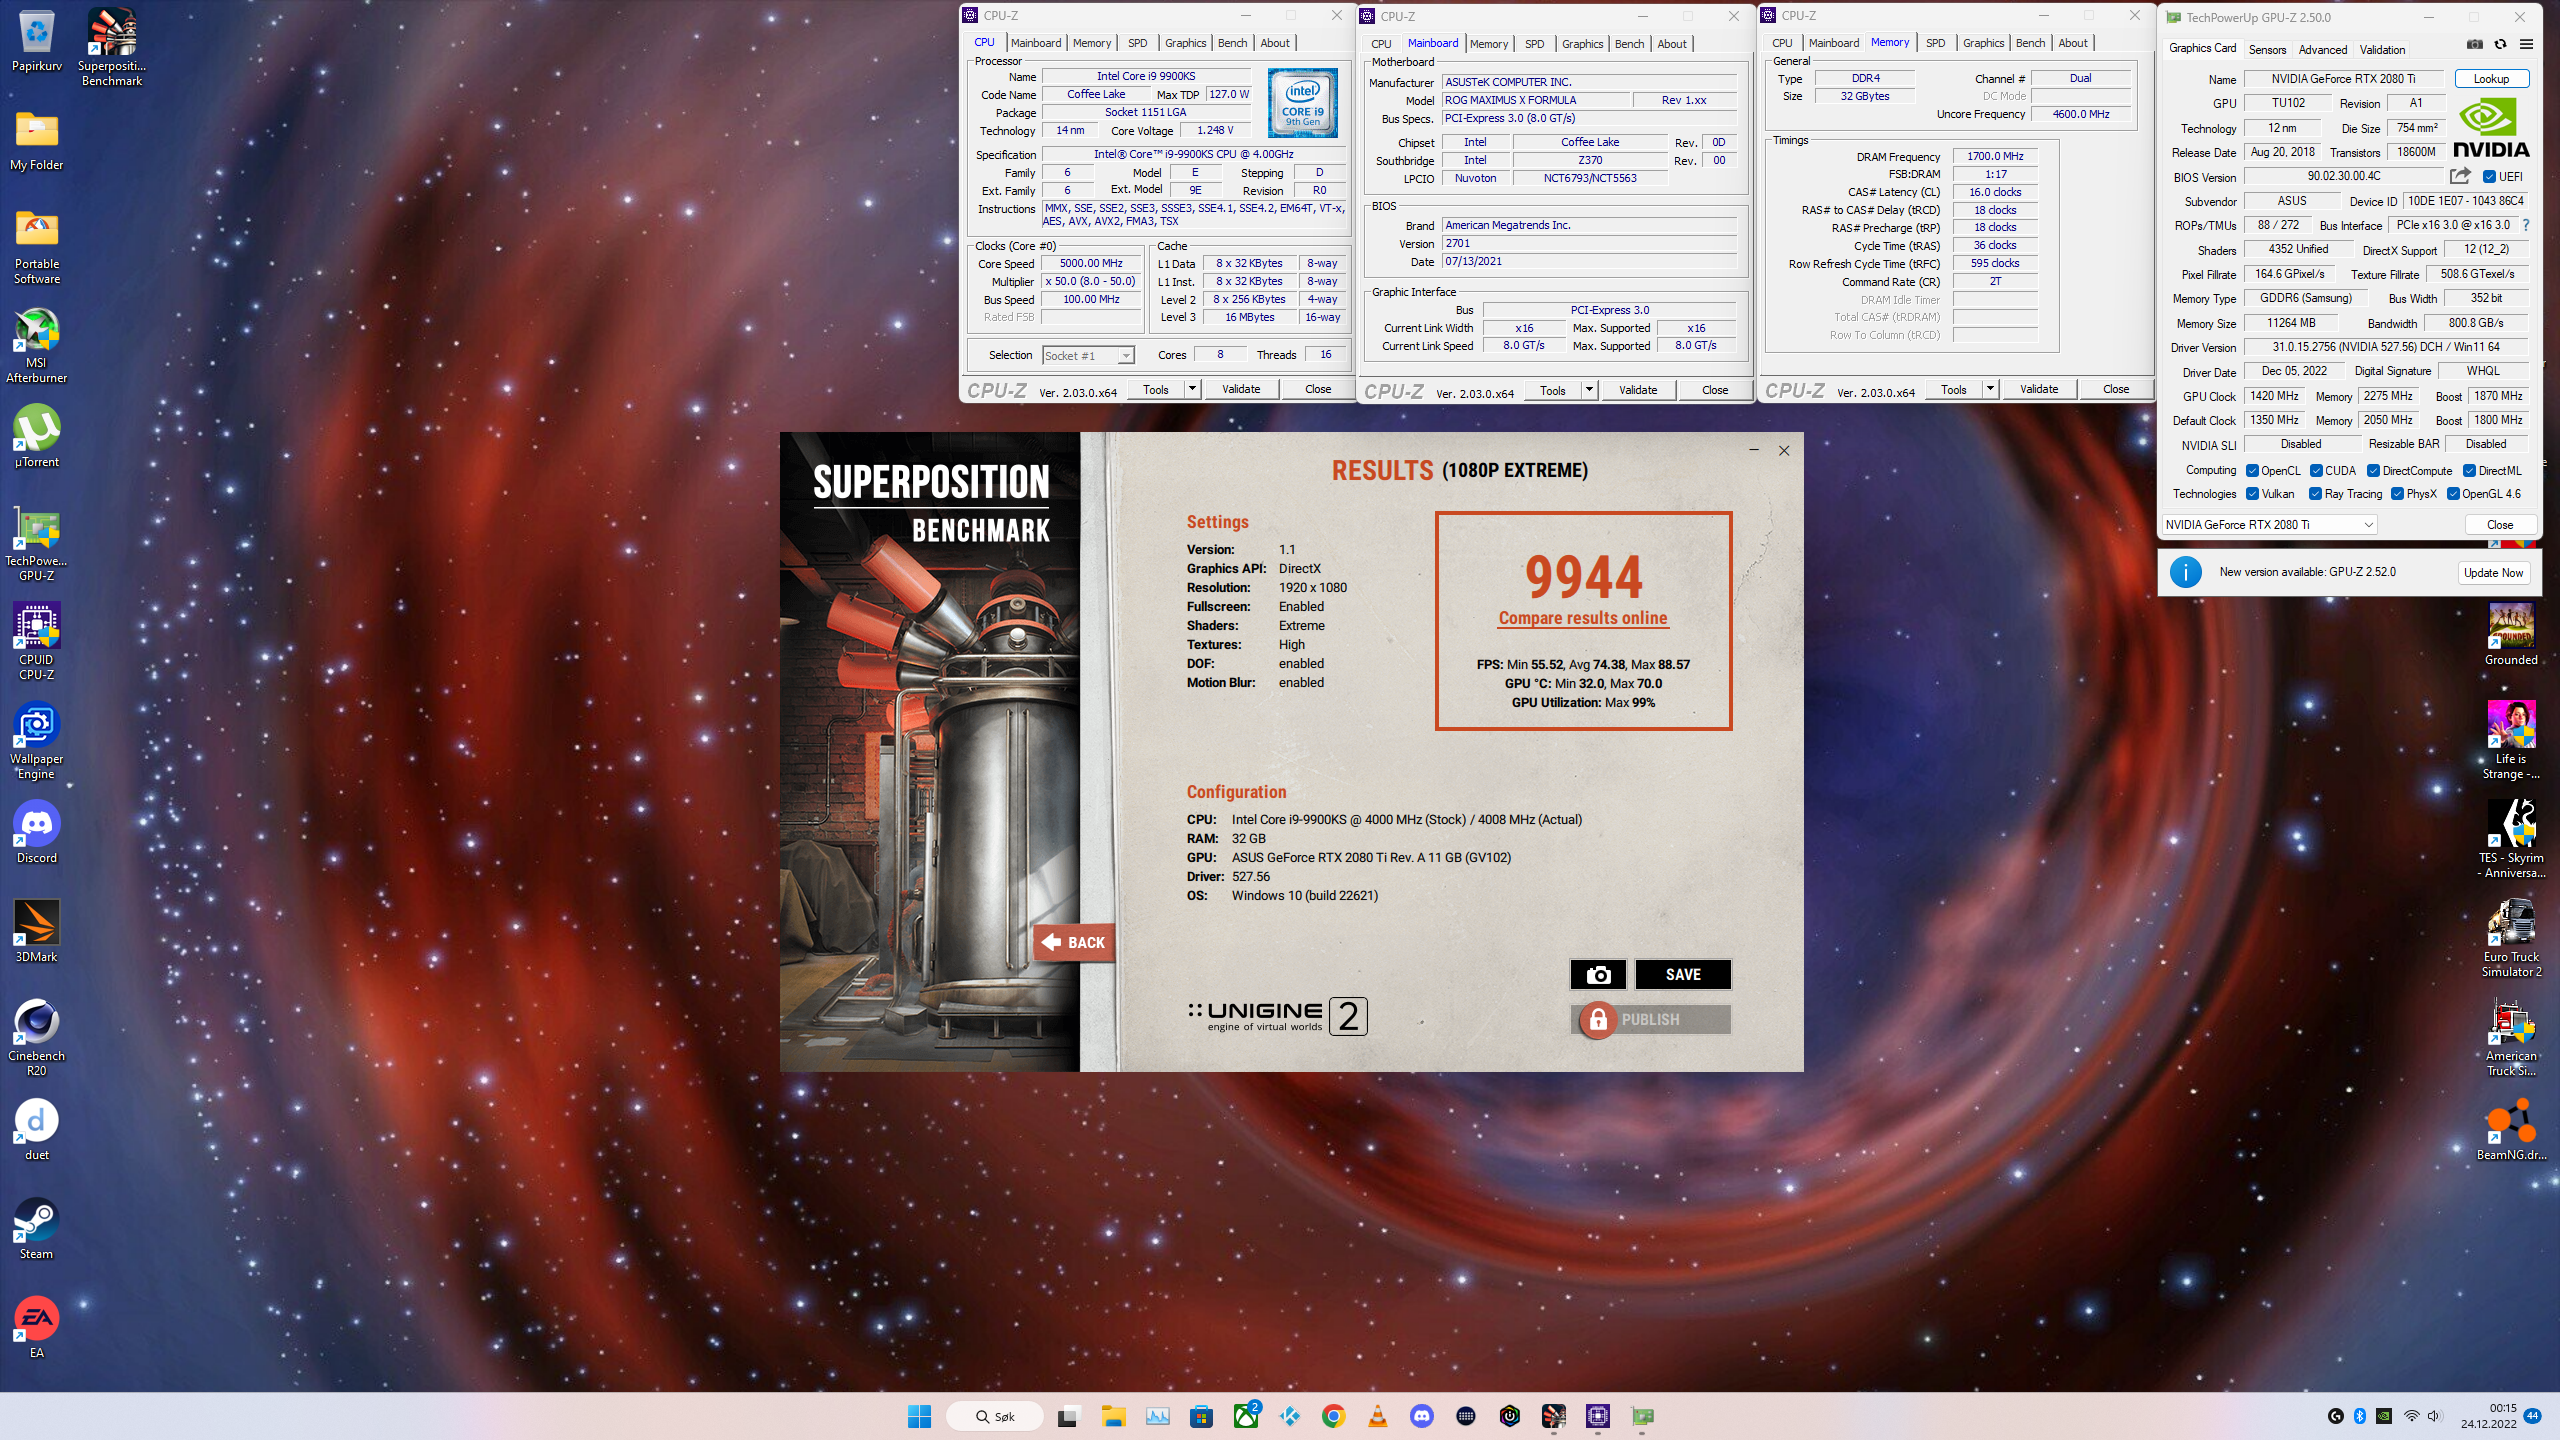
Task: Open SPD tab in CPU-Z CPU window
Action: [1137, 43]
